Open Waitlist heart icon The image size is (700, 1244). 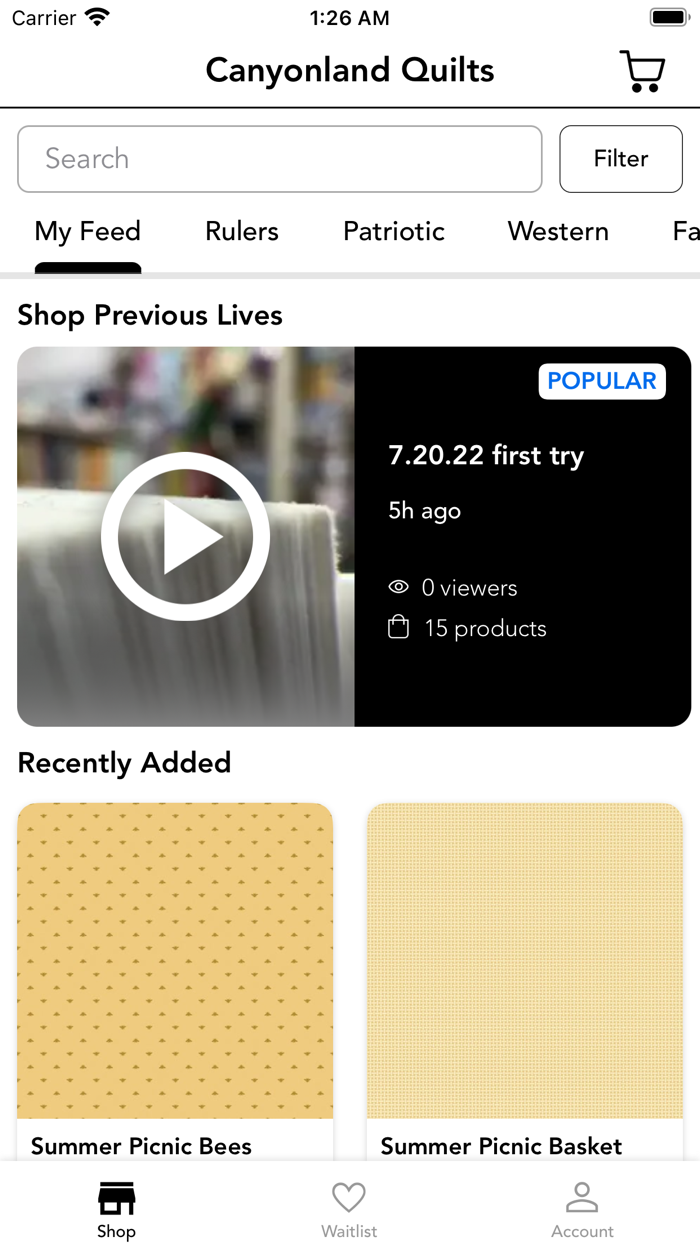349,1198
